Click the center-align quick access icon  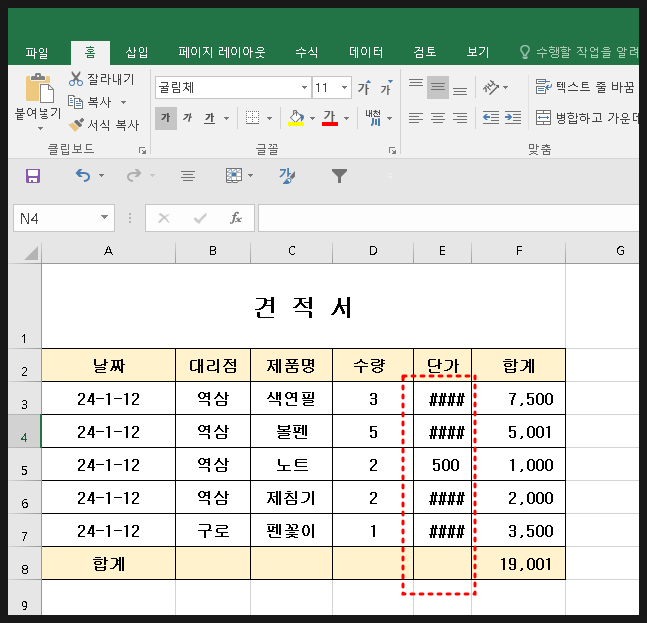point(188,176)
